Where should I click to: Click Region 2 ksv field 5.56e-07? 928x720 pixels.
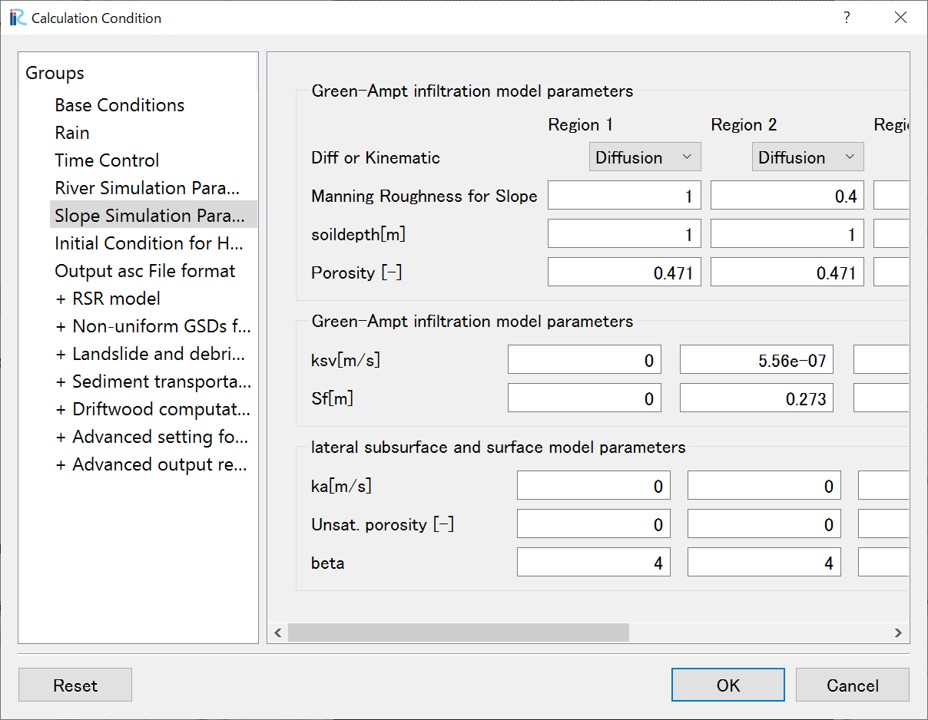point(757,360)
